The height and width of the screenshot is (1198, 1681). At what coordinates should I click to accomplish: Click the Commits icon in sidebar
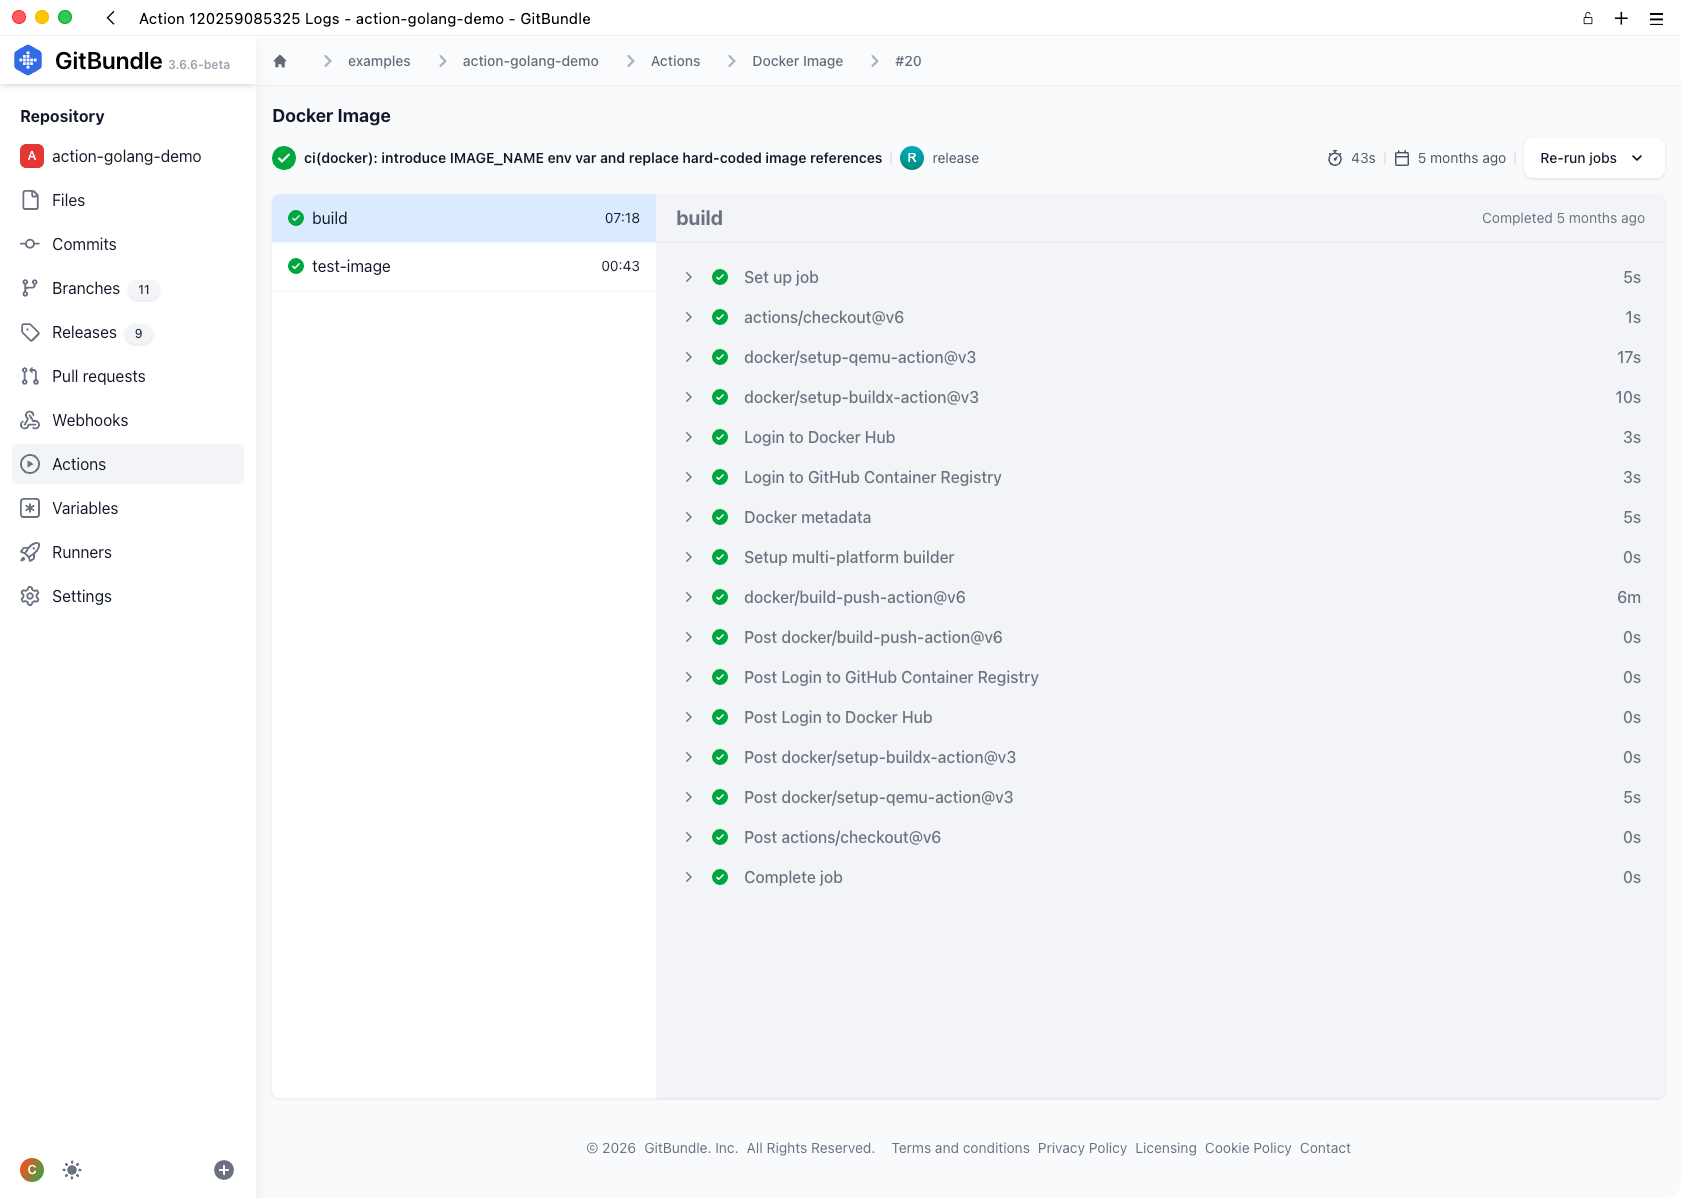[x=31, y=244]
